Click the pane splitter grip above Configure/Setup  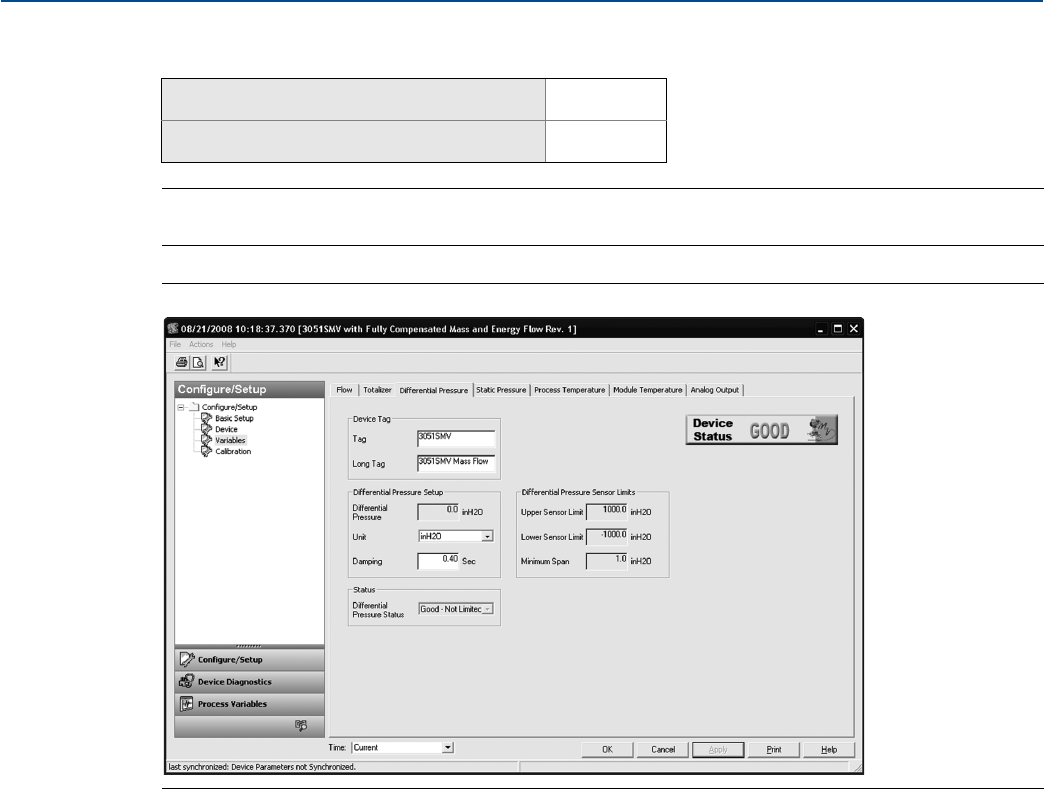(249, 646)
